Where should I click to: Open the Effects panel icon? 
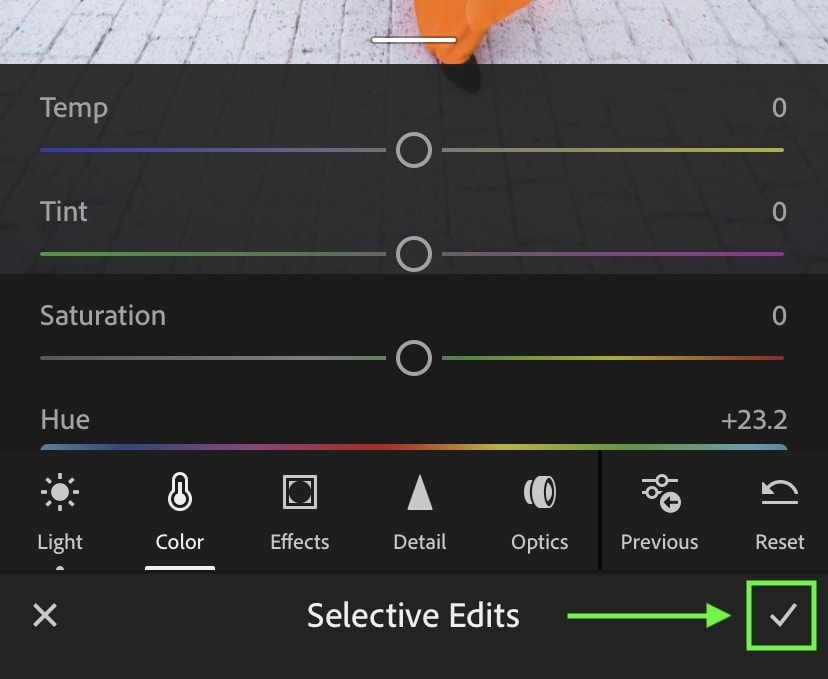pyautogui.click(x=300, y=492)
